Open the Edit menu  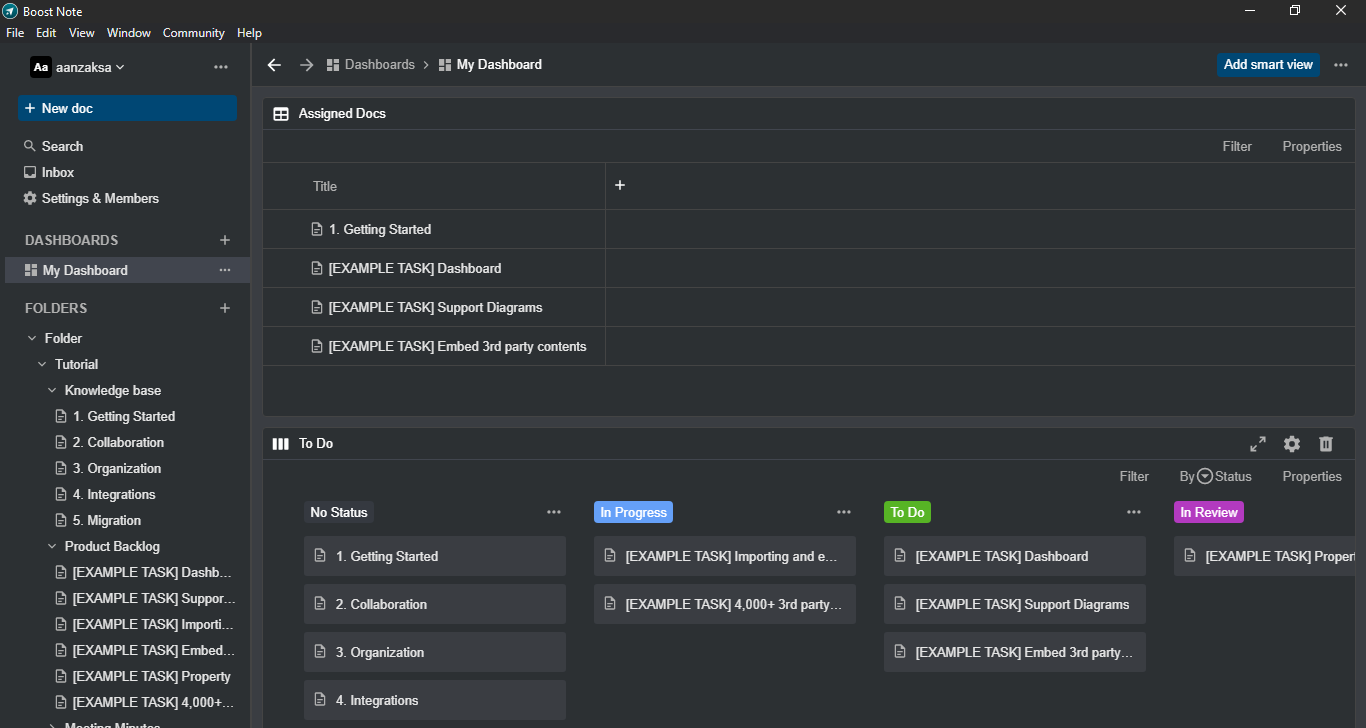46,33
